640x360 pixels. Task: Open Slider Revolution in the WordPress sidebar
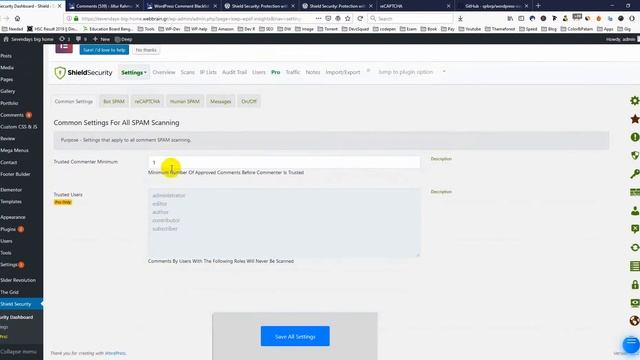tap(18, 280)
